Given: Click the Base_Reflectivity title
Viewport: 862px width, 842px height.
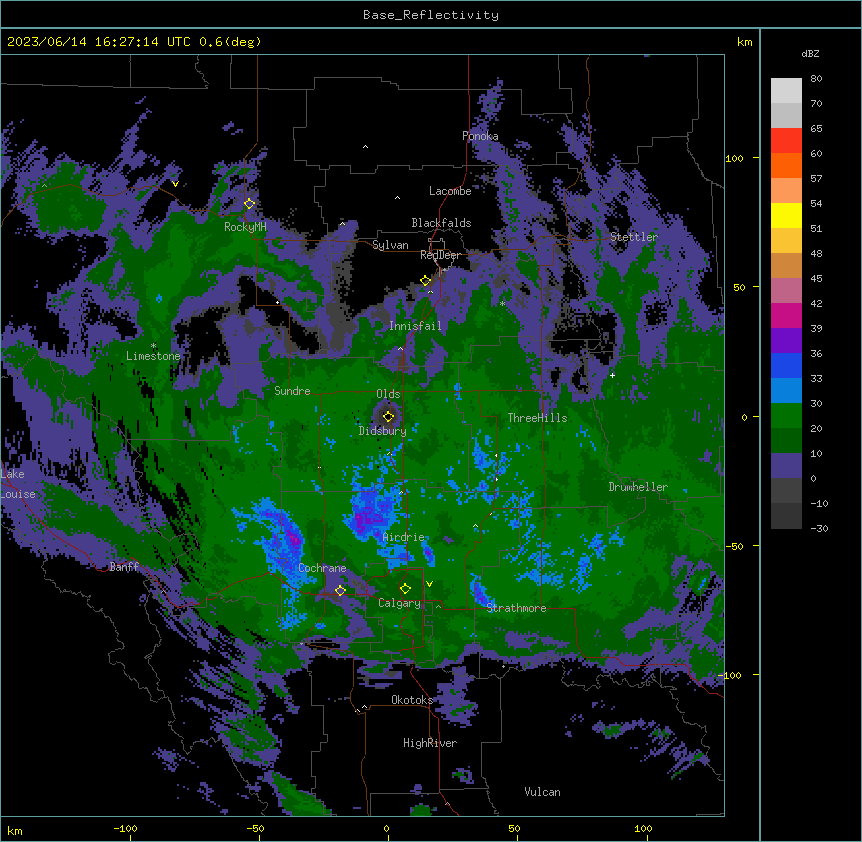Looking at the screenshot, I should click(431, 15).
